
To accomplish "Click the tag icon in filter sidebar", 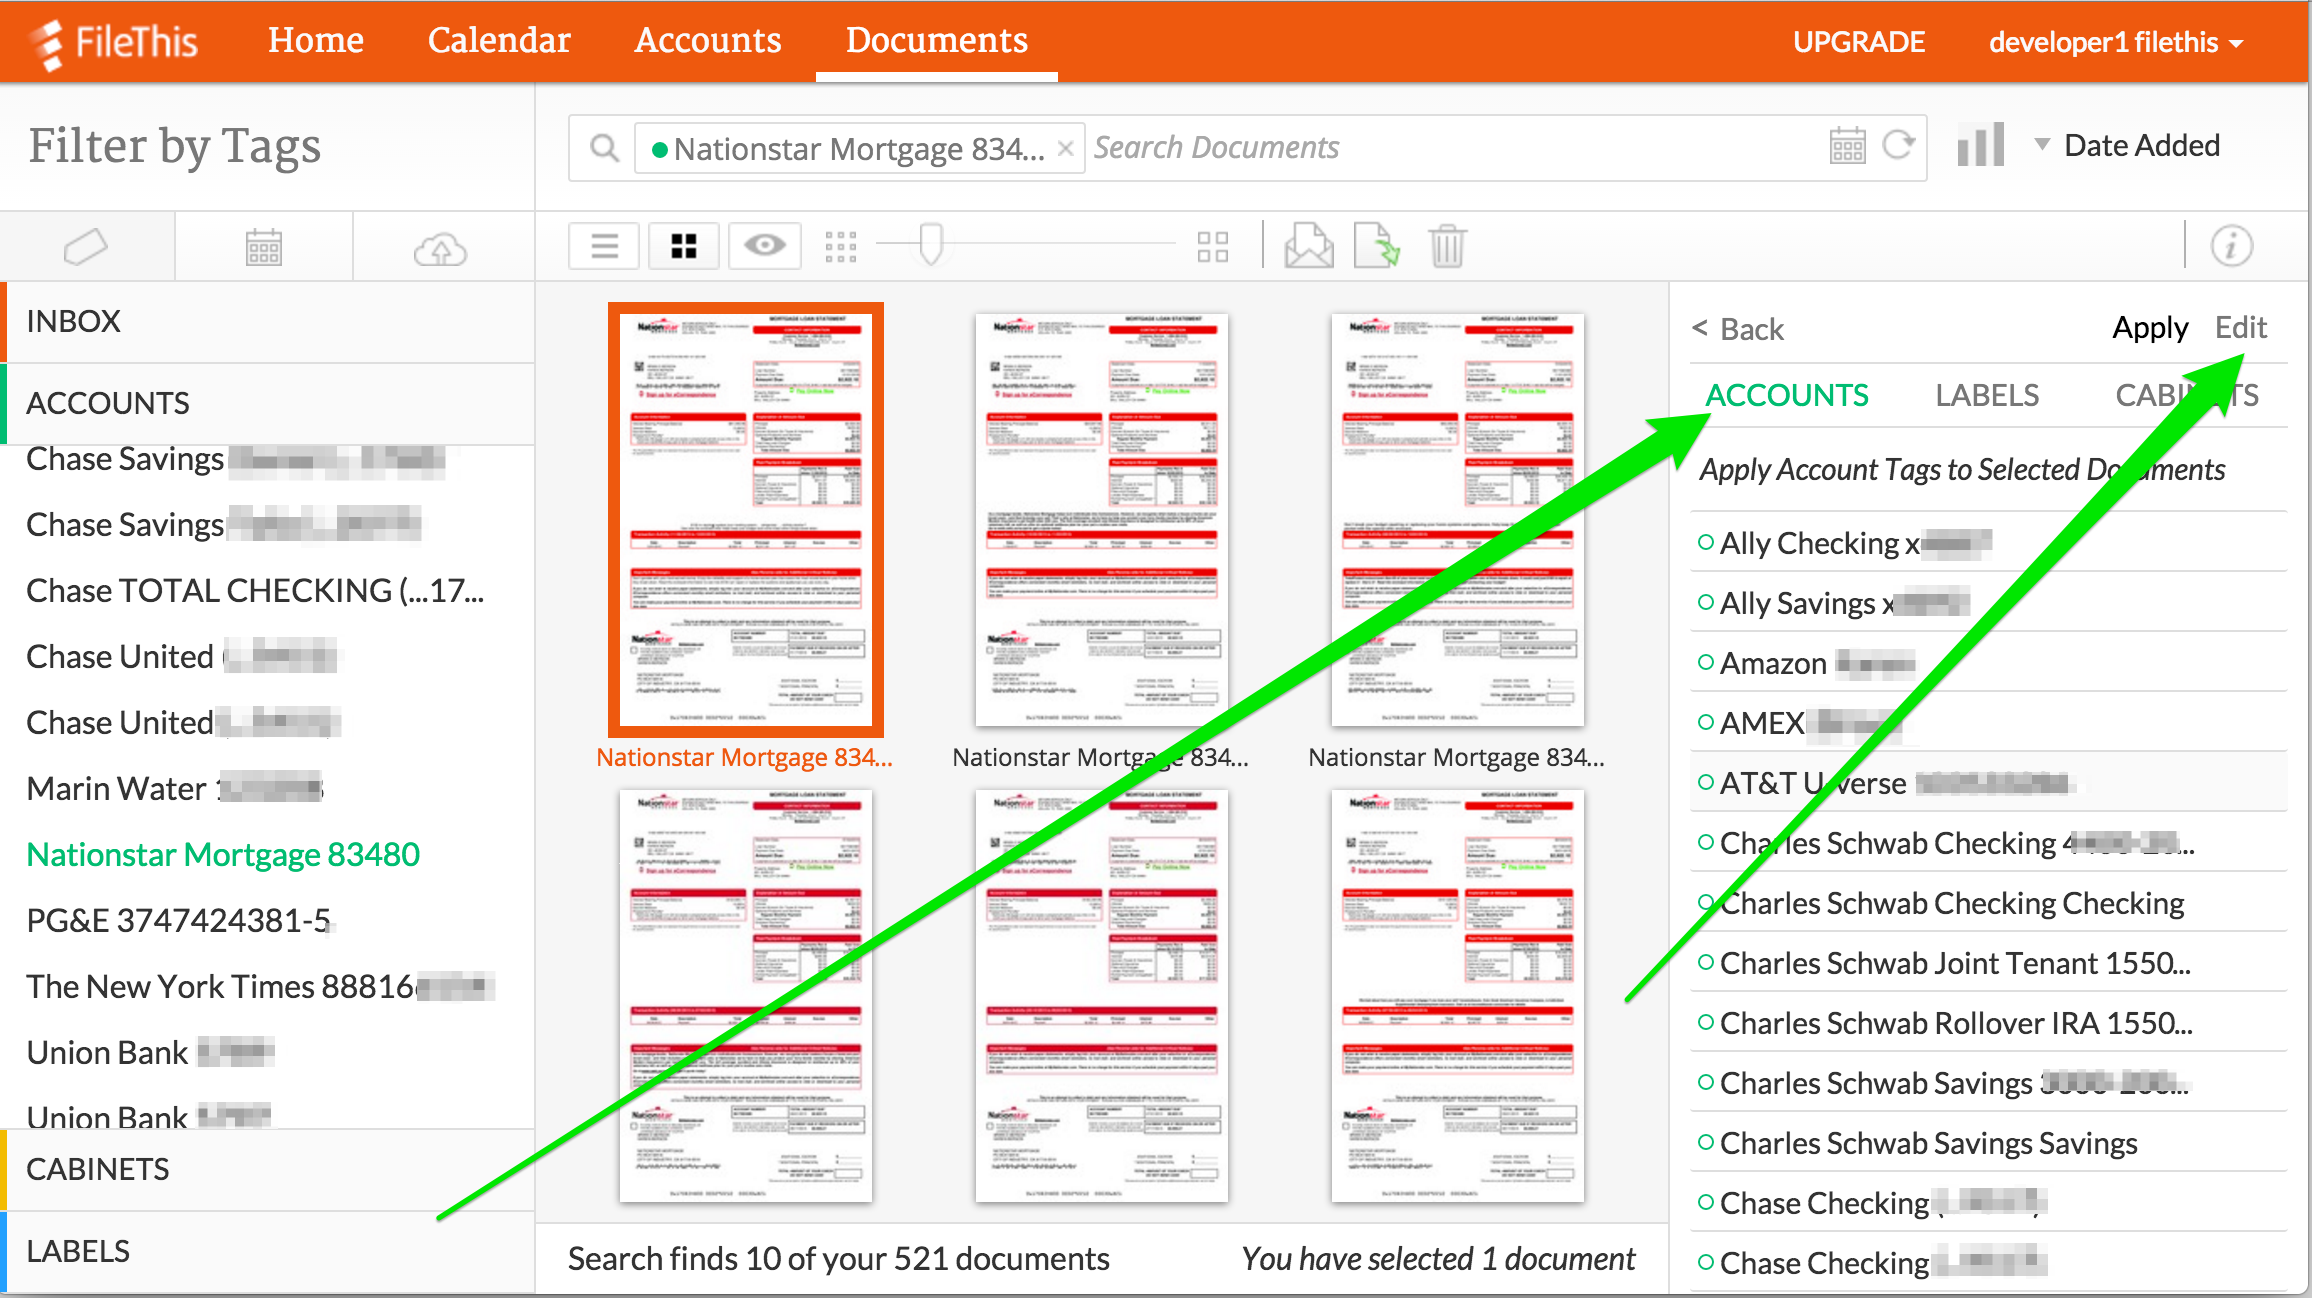I will [86, 247].
